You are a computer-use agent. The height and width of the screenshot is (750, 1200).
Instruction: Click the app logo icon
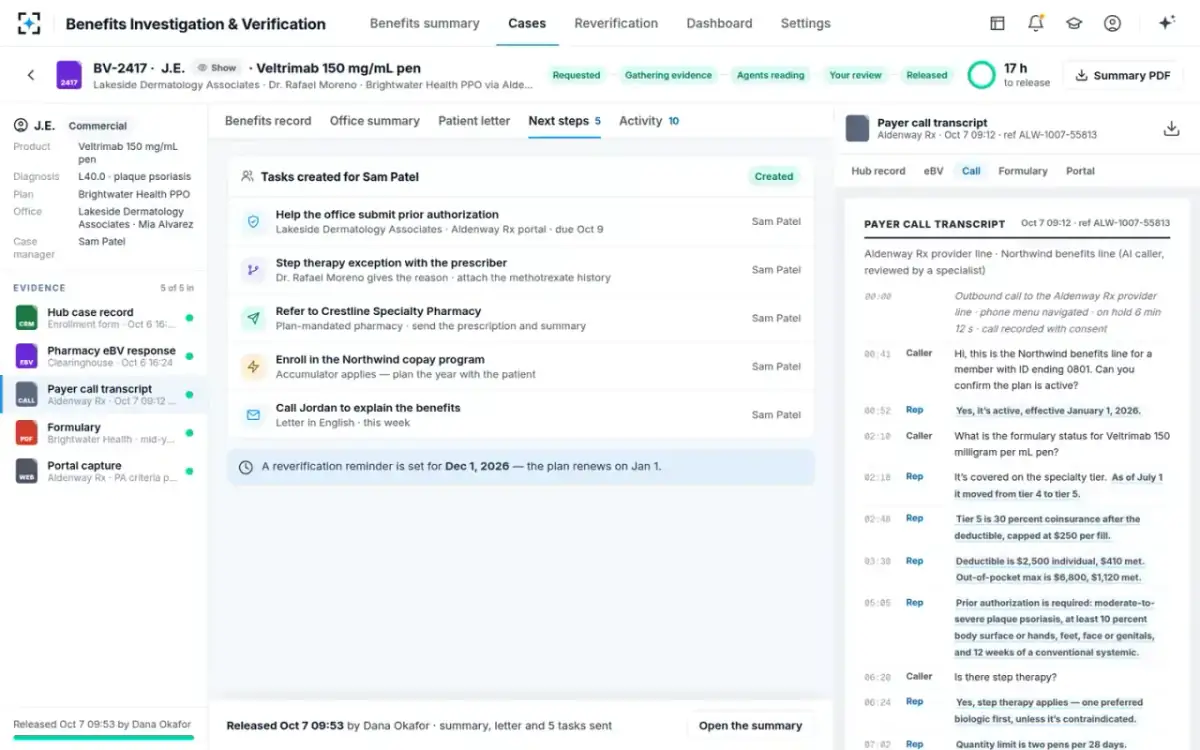30,23
